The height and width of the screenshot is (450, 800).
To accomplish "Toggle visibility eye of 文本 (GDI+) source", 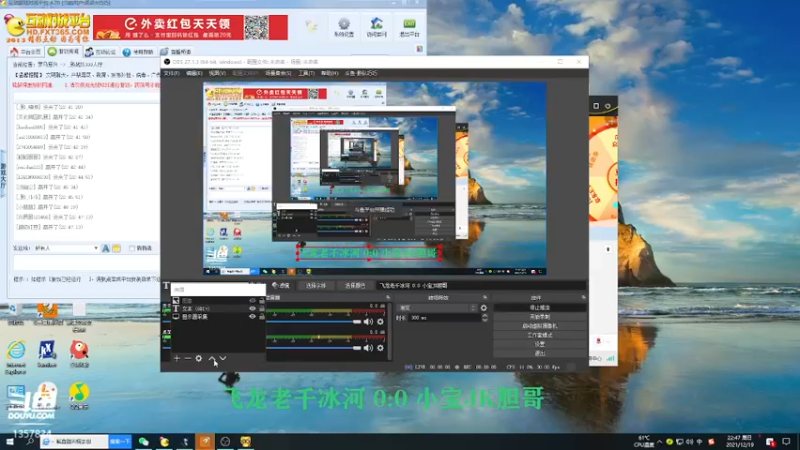I will [x=252, y=309].
